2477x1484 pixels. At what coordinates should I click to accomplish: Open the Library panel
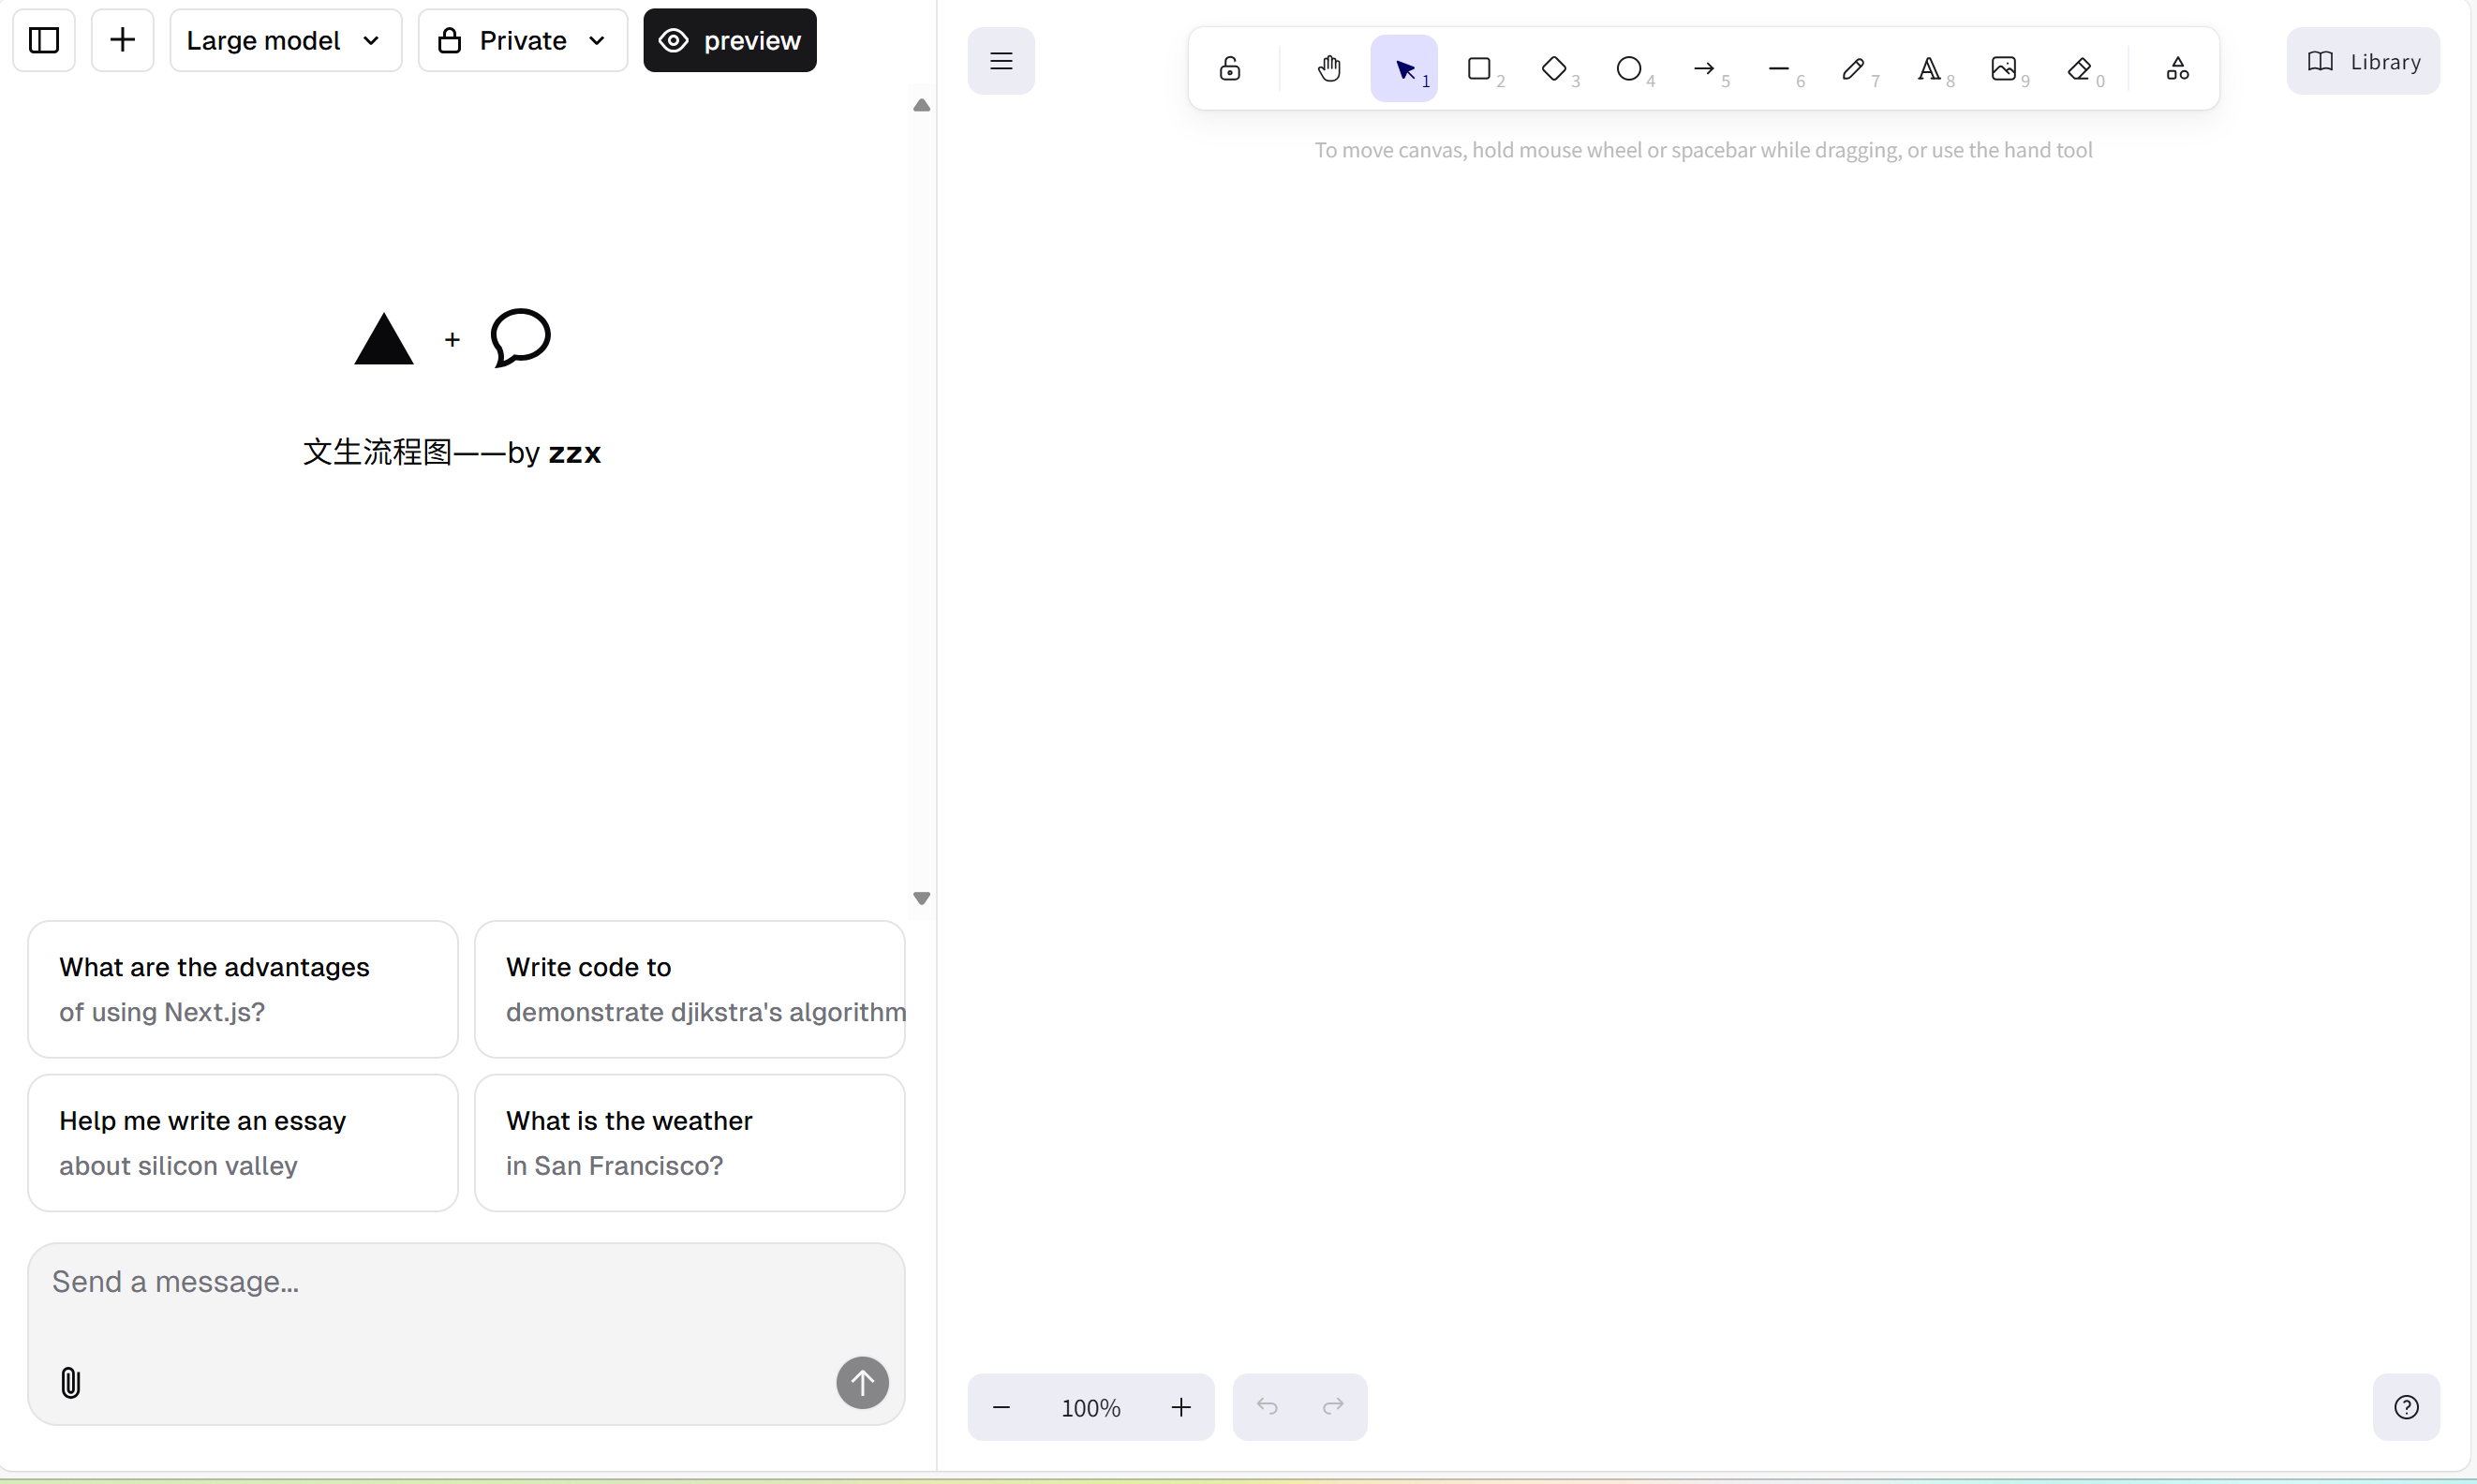point(2363,61)
